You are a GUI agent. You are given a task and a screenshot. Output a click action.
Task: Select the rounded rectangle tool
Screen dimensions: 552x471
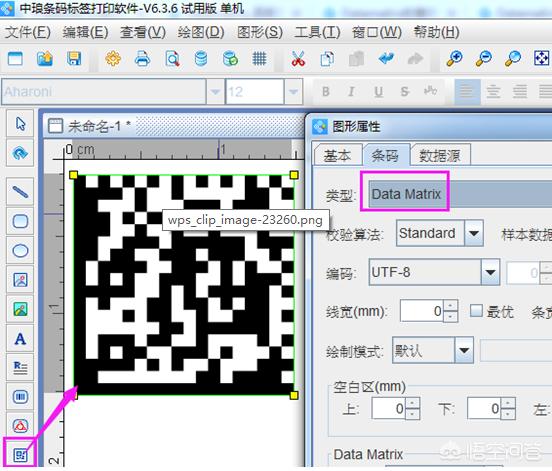[20, 221]
